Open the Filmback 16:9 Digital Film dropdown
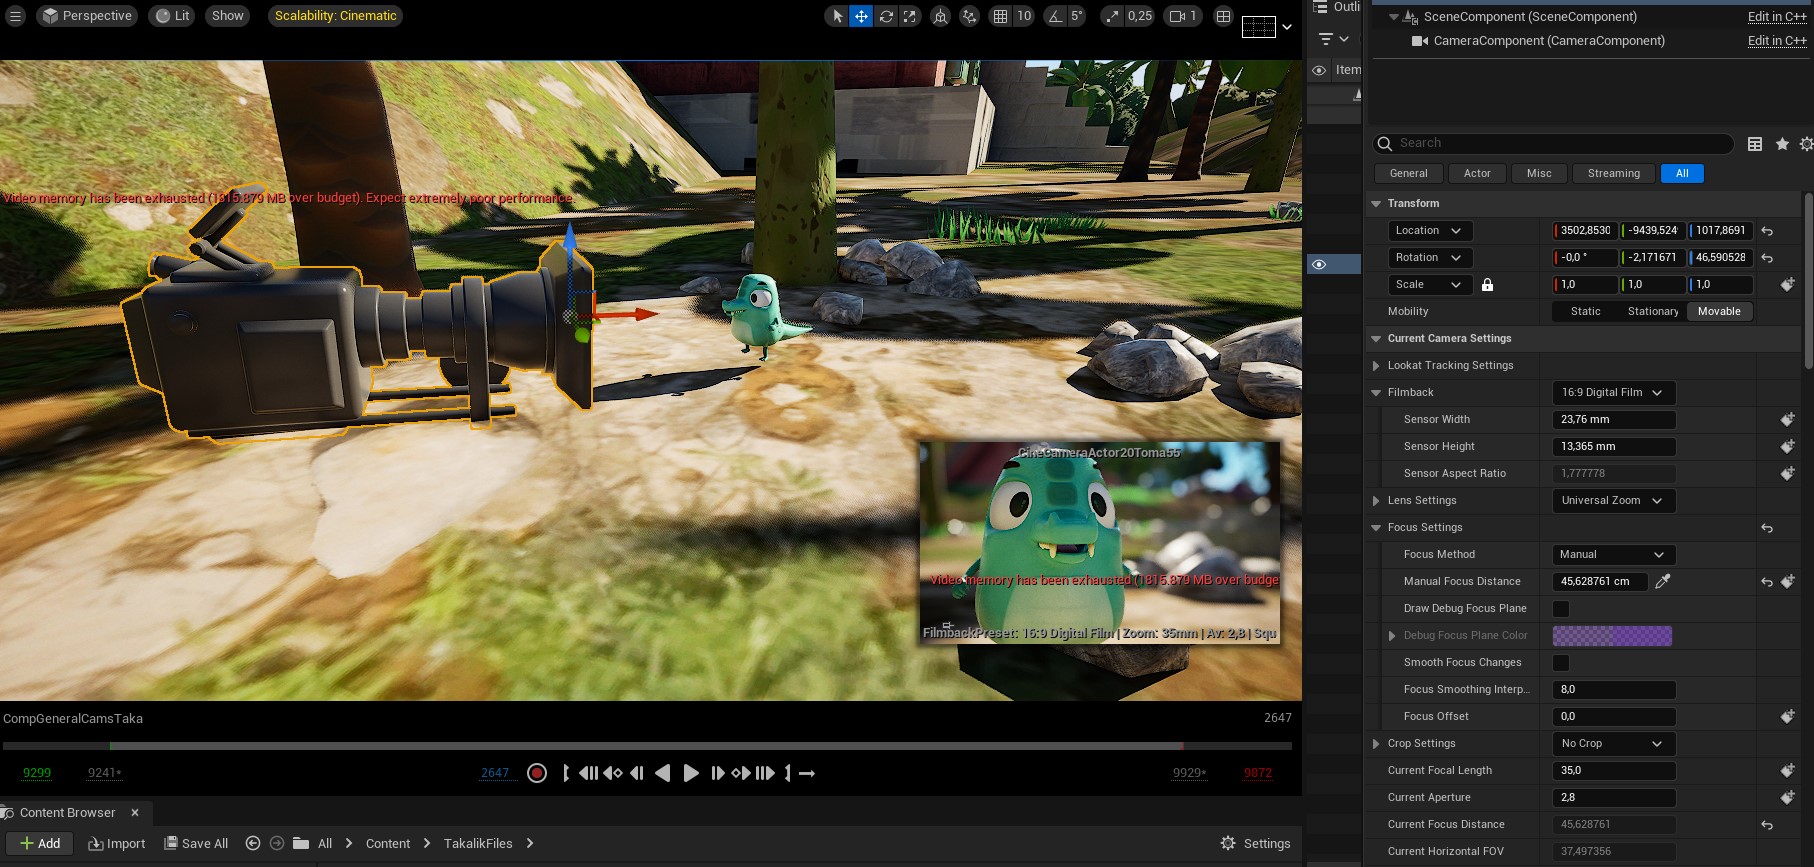This screenshot has width=1814, height=867. tap(1613, 392)
